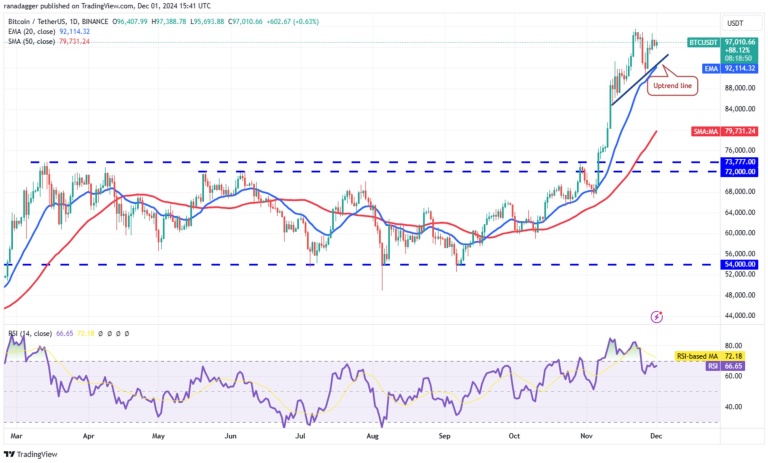Click the Aug label on time axis
The height and width of the screenshot is (463, 768).
point(374,436)
